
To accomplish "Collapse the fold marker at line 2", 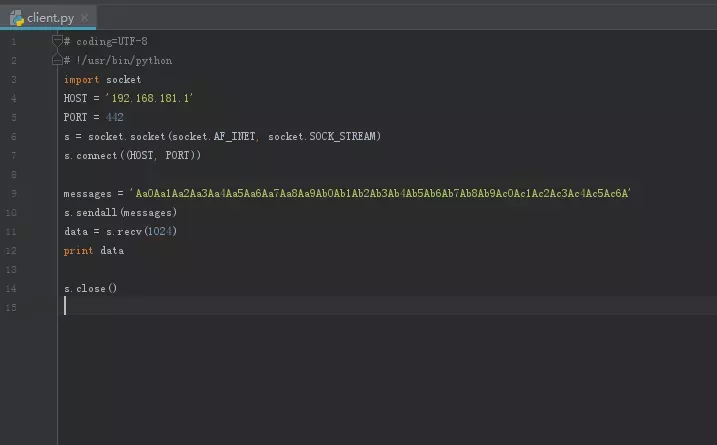I will tap(57, 60).
